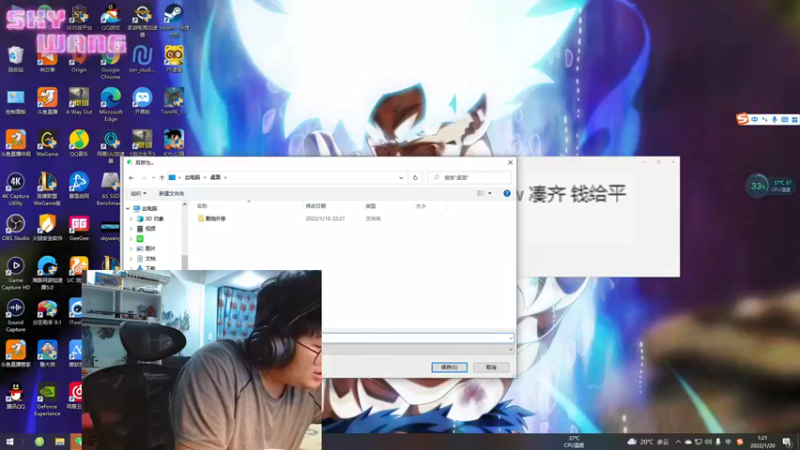The height and width of the screenshot is (450, 800).
Task: Open the 分区助手 9.1 shortcut
Action: 47,312
